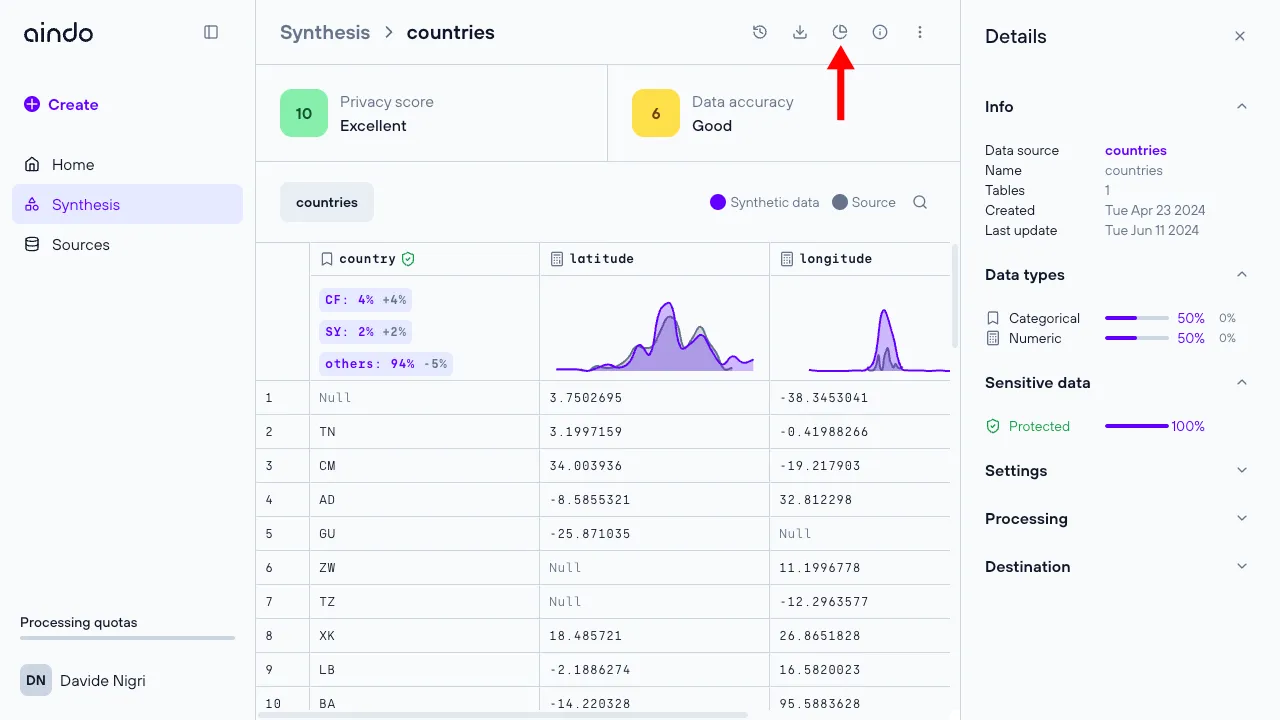Click latitude value 18.485721

pyautogui.click(x=655, y=636)
